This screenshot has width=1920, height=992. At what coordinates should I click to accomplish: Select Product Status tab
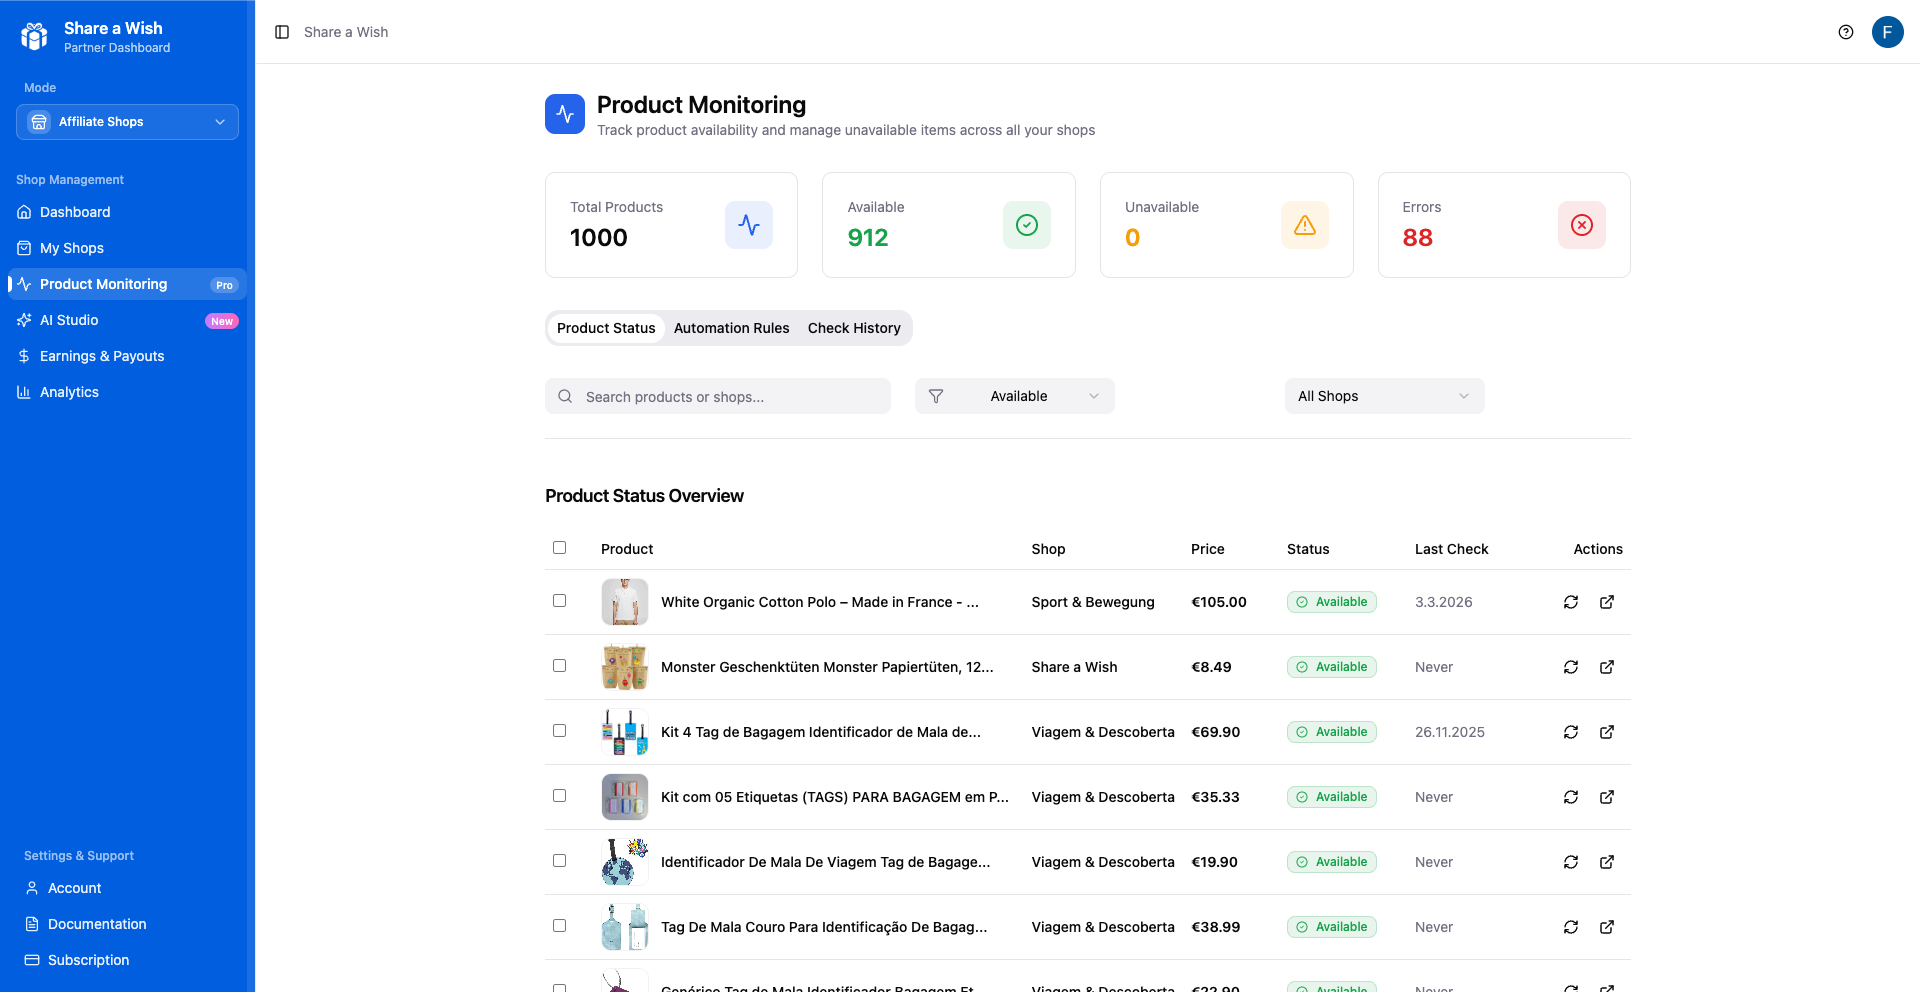click(x=606, y=328)
